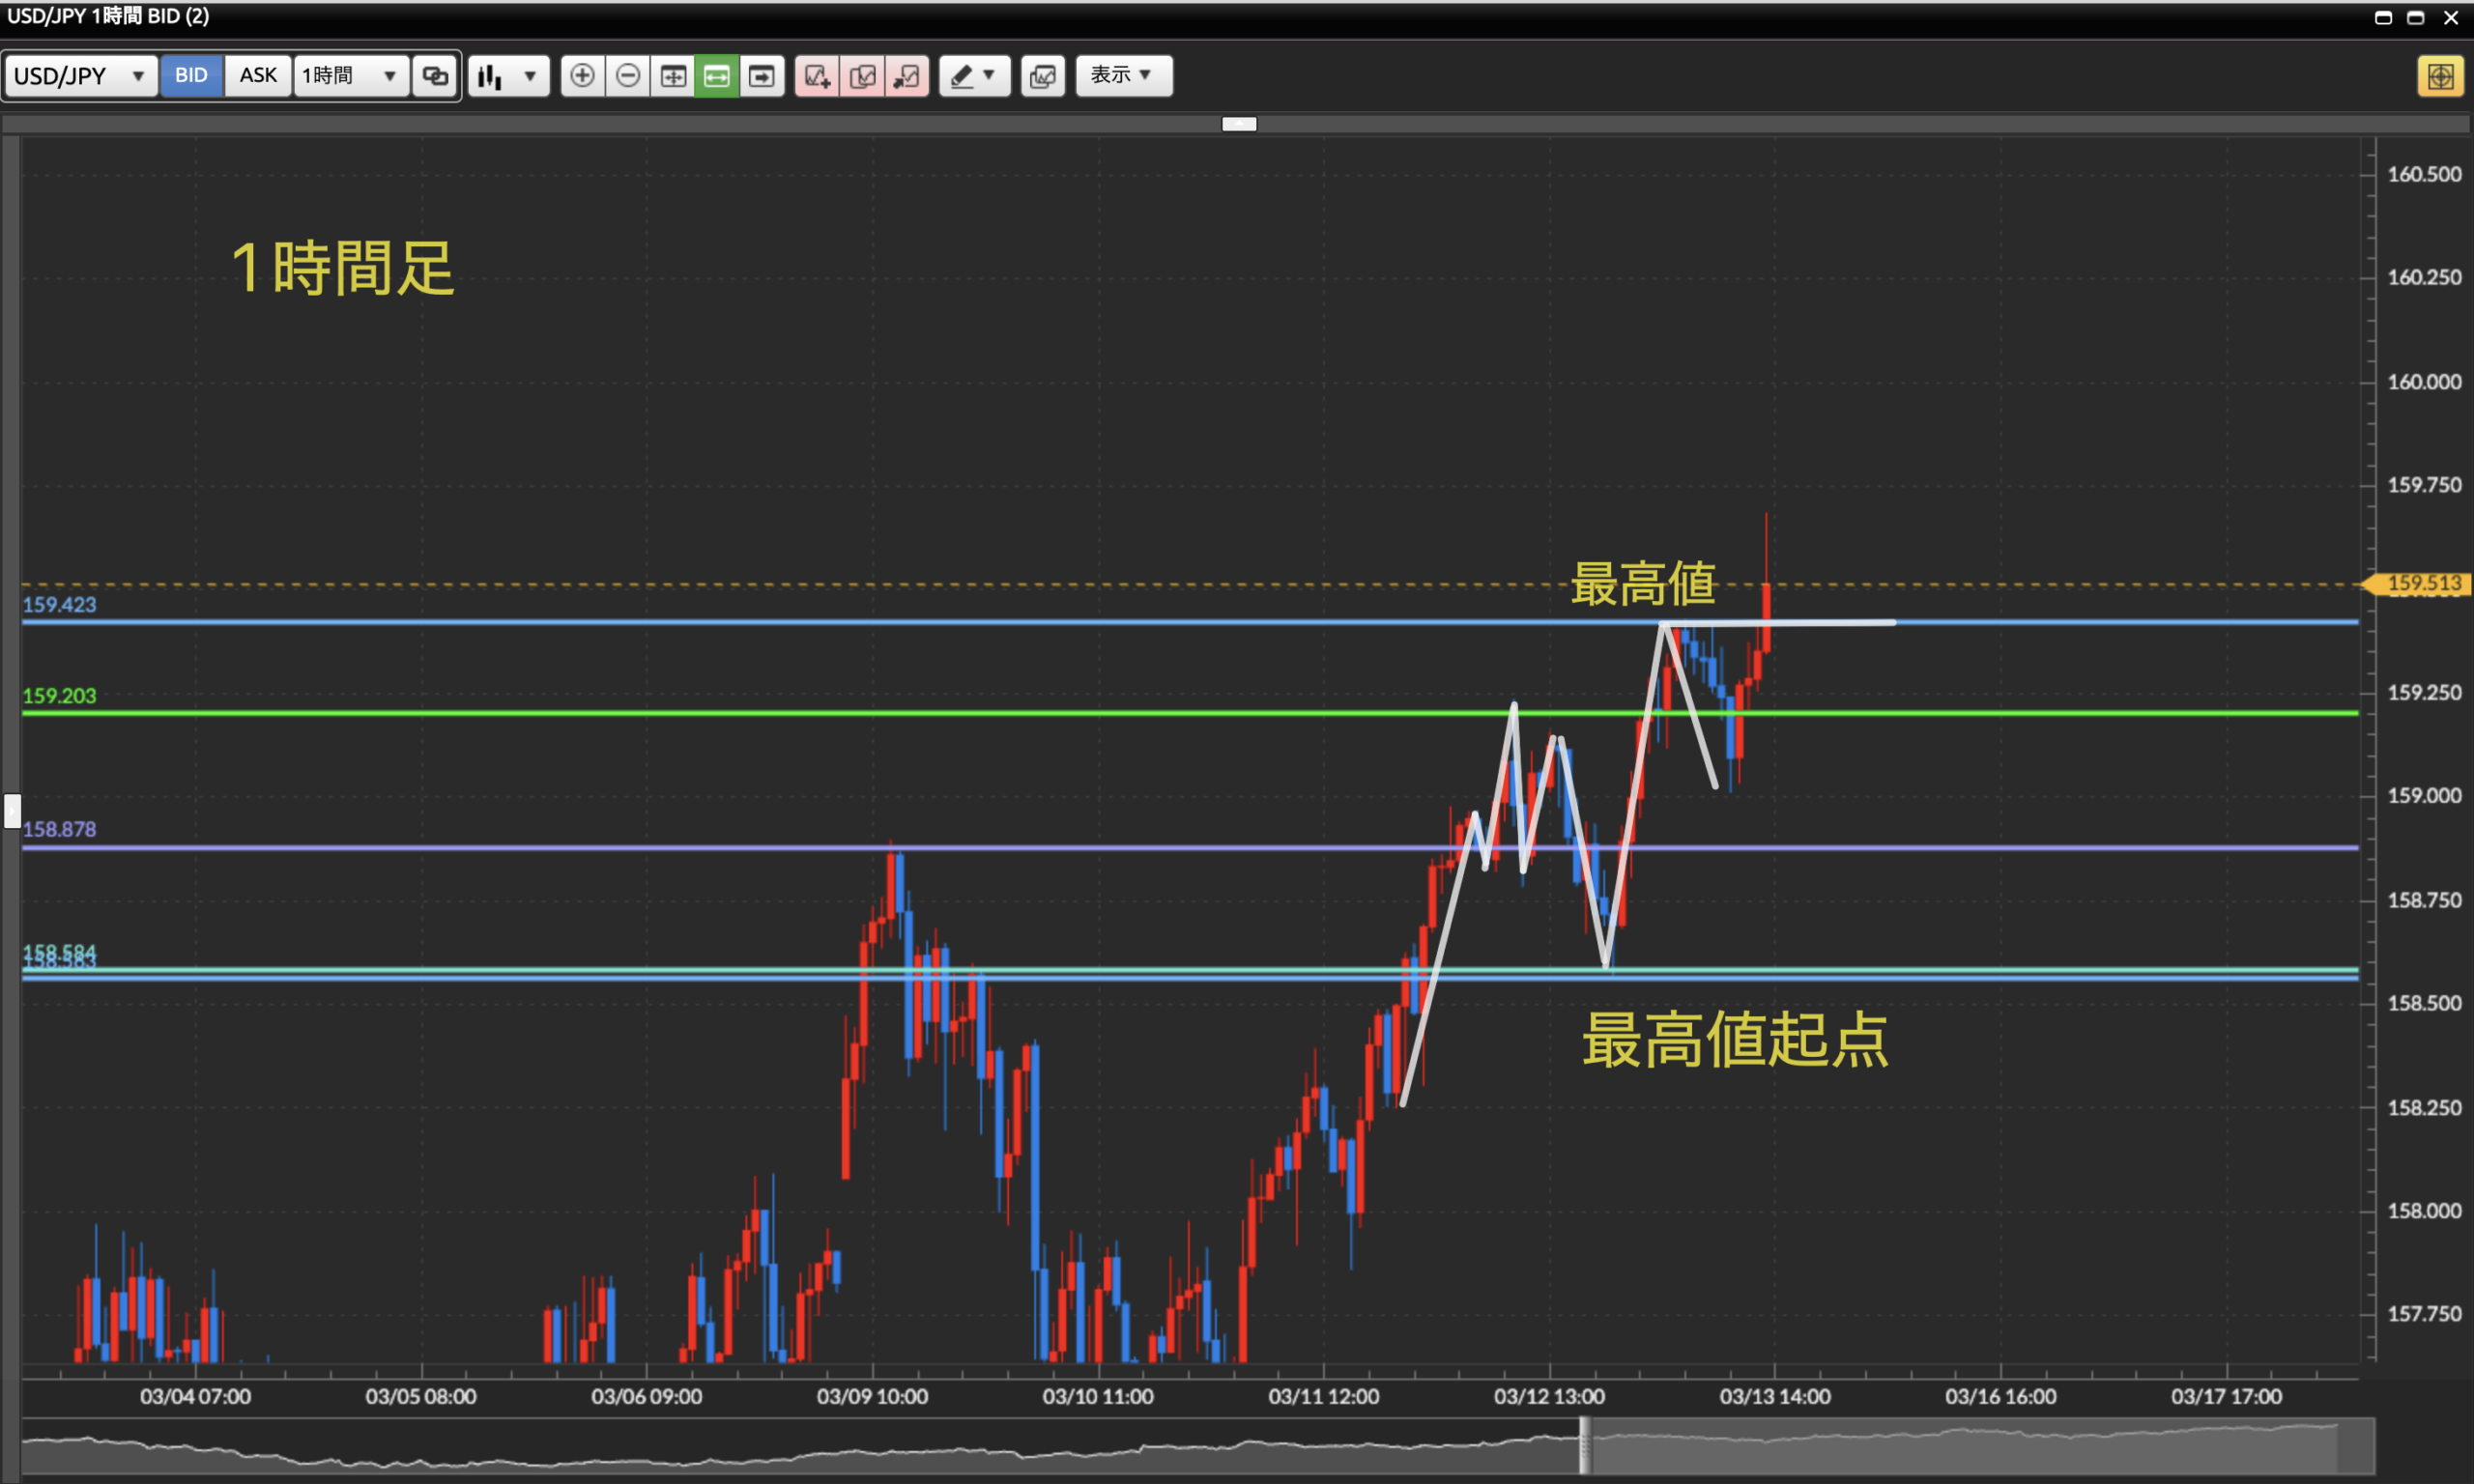
Task: Click the chart link chain icon
Action: pos(435,76)
